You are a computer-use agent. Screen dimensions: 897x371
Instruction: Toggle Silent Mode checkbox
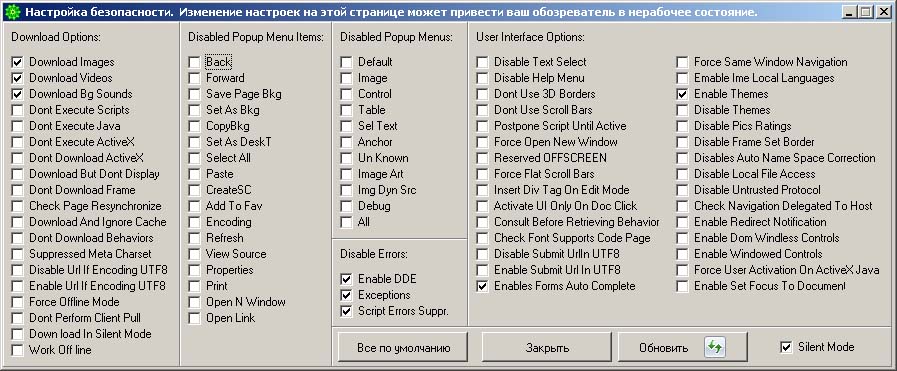[x=787, y=347]
